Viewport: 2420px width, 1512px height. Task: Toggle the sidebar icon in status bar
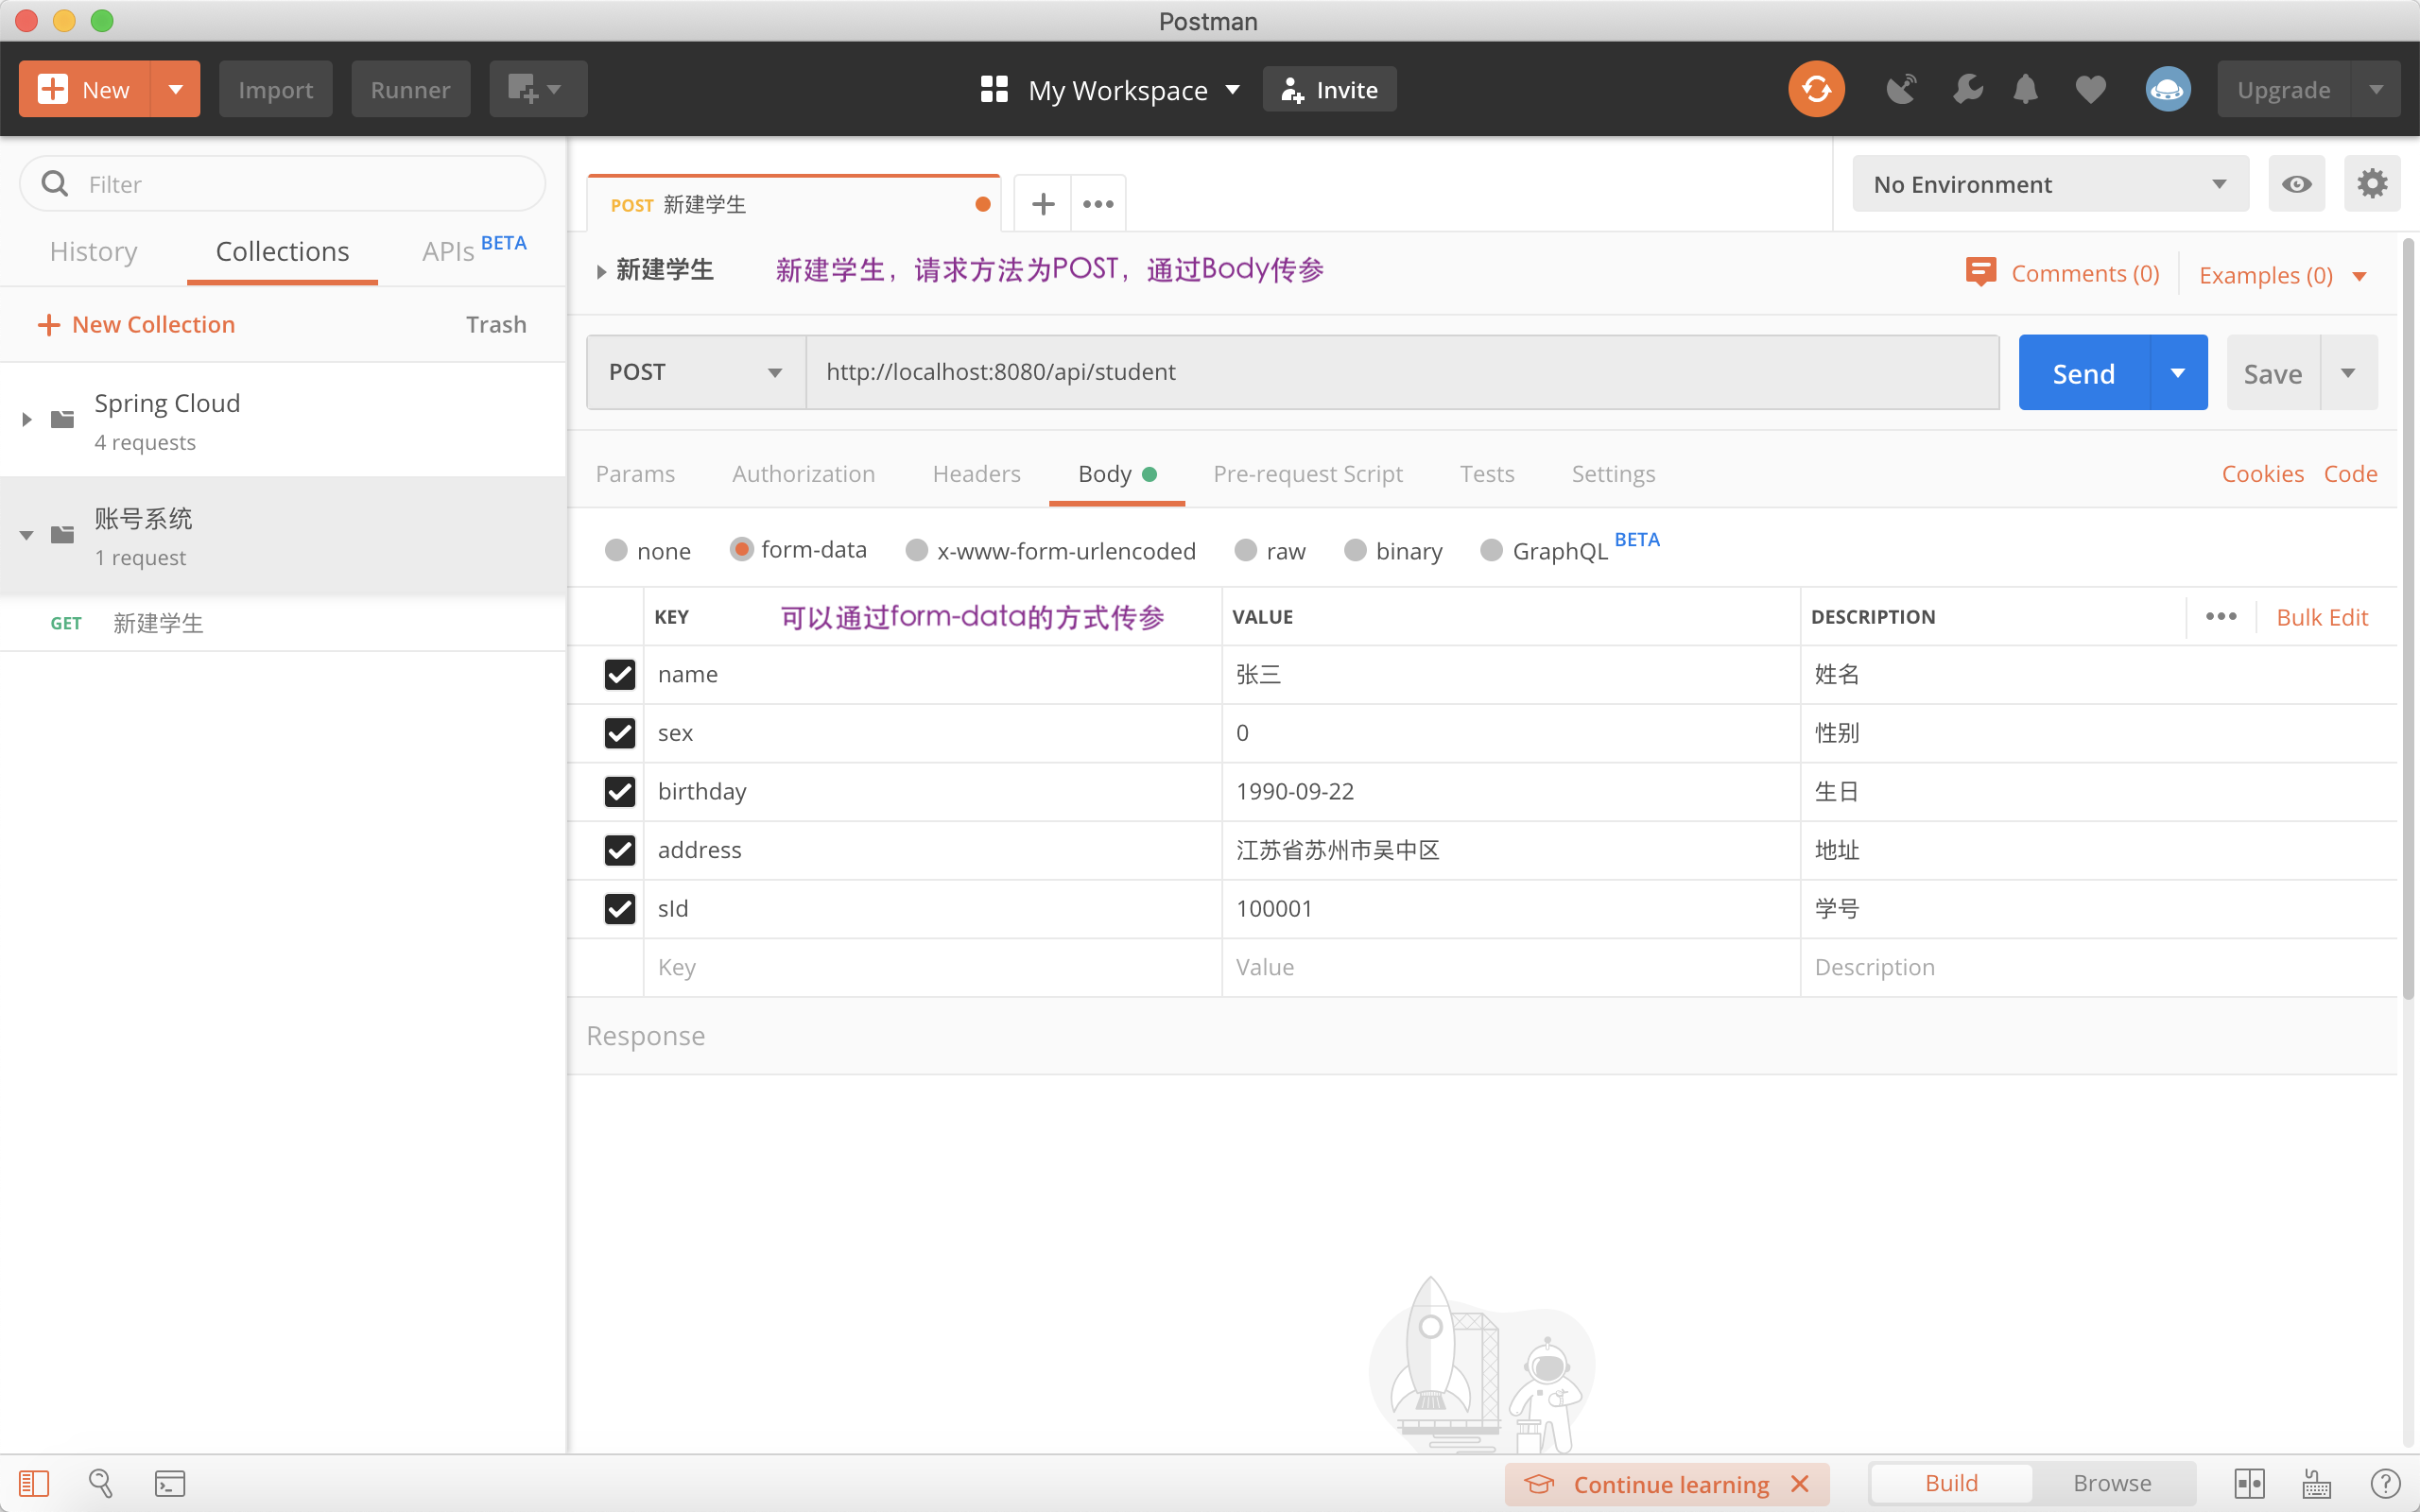(34, 1483)
